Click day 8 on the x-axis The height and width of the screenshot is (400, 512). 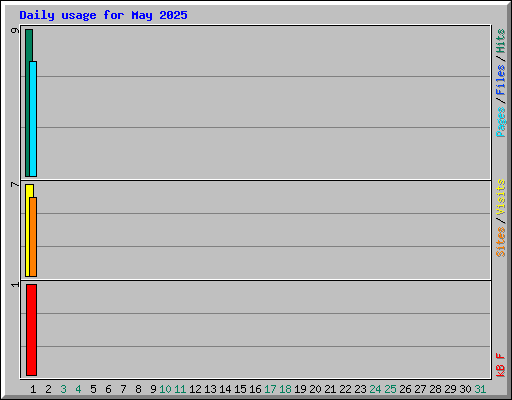click(x=138, y=389)
